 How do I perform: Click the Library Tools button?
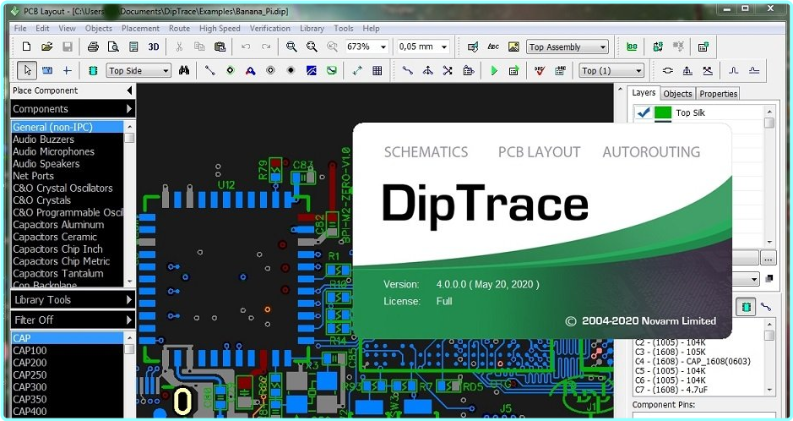click(72, 300)
